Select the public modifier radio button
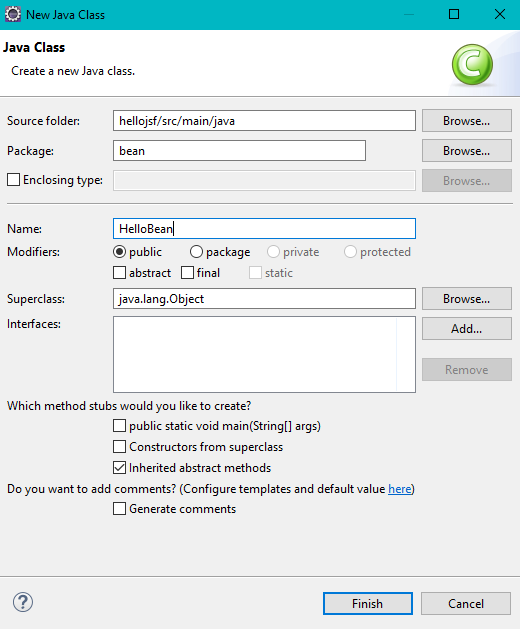 tap(120, 252)
